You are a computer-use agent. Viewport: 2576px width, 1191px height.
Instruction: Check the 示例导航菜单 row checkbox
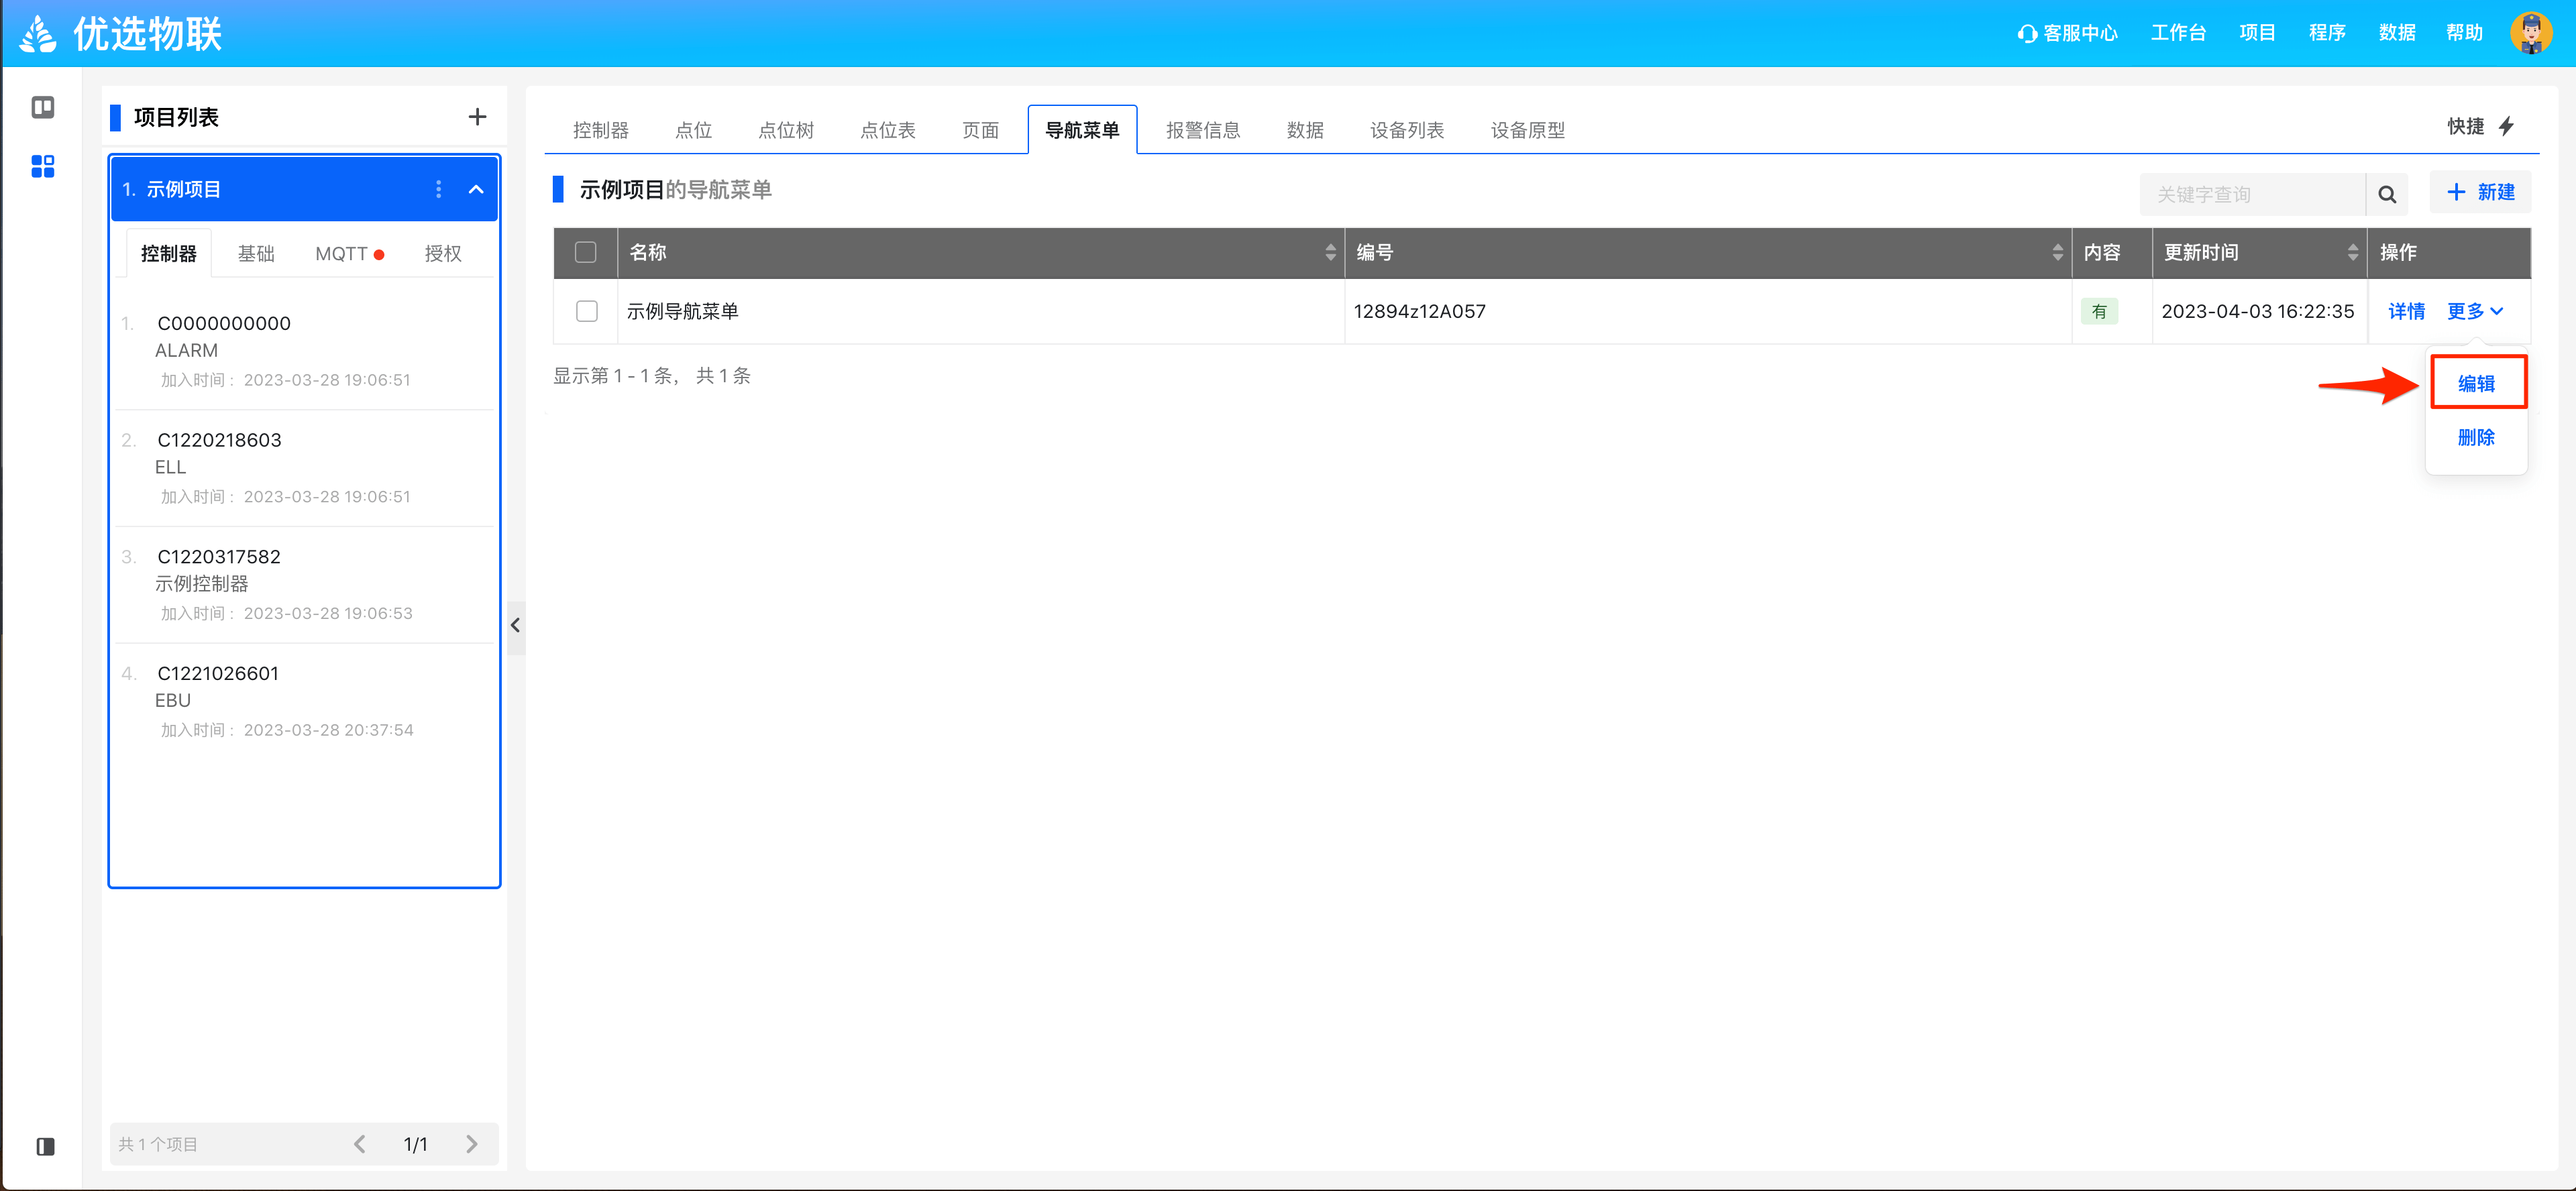[x=587, y=311]
